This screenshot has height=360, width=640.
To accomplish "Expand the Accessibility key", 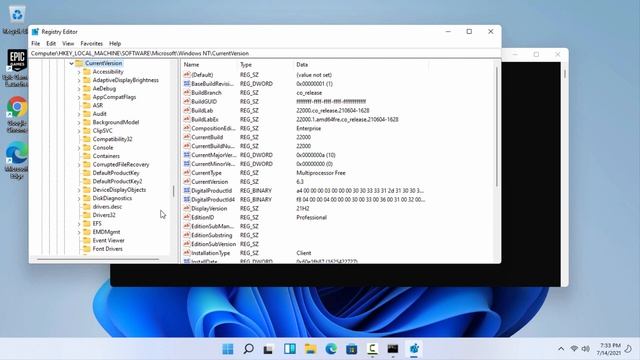I will click(79, 72).
